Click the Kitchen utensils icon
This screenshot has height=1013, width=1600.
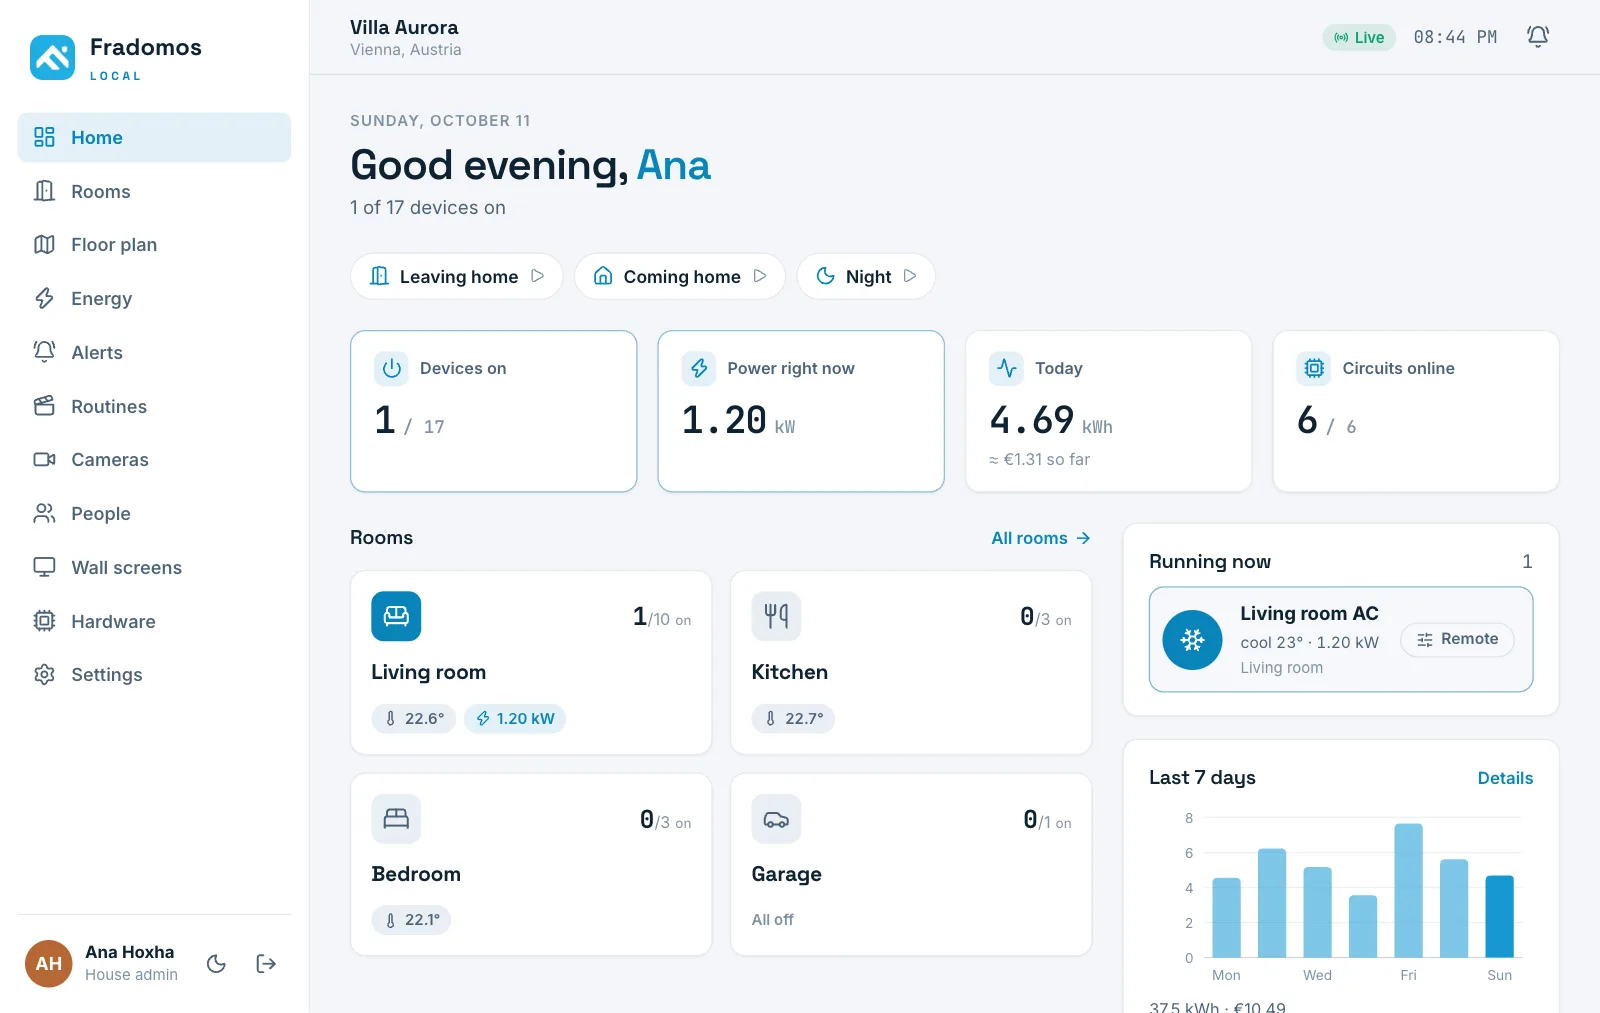(x=776, y=616)
